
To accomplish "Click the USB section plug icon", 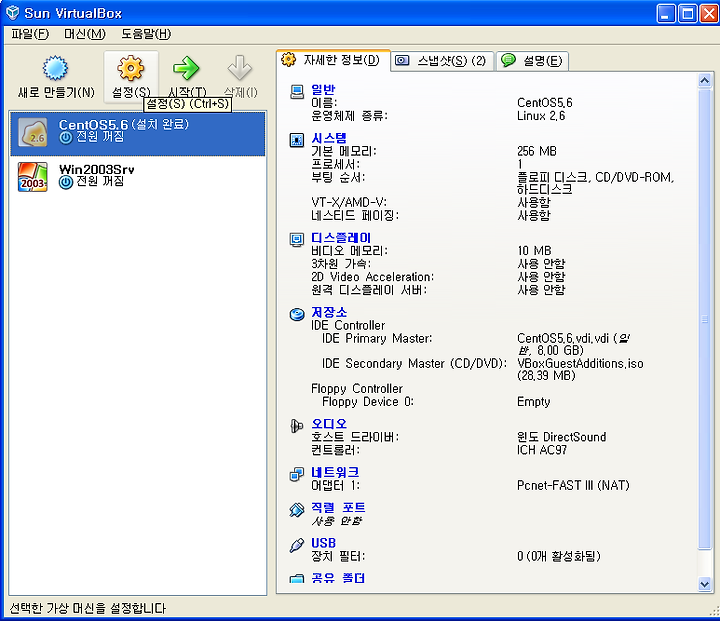I will [297, 545].
